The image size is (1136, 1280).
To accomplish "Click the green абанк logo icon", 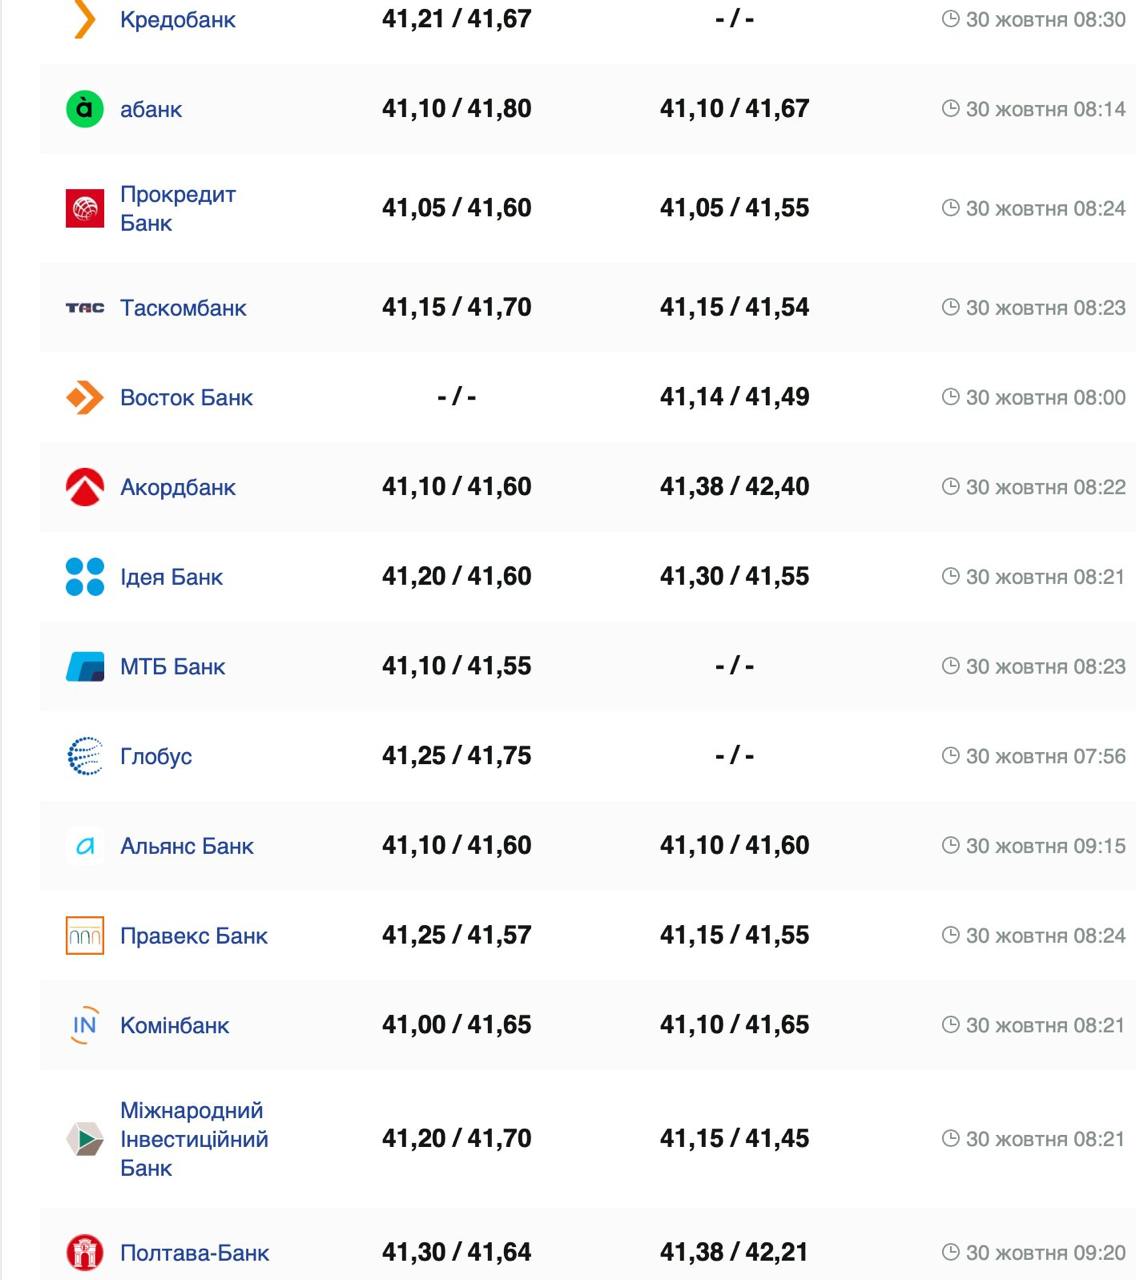I will (85, 109).
